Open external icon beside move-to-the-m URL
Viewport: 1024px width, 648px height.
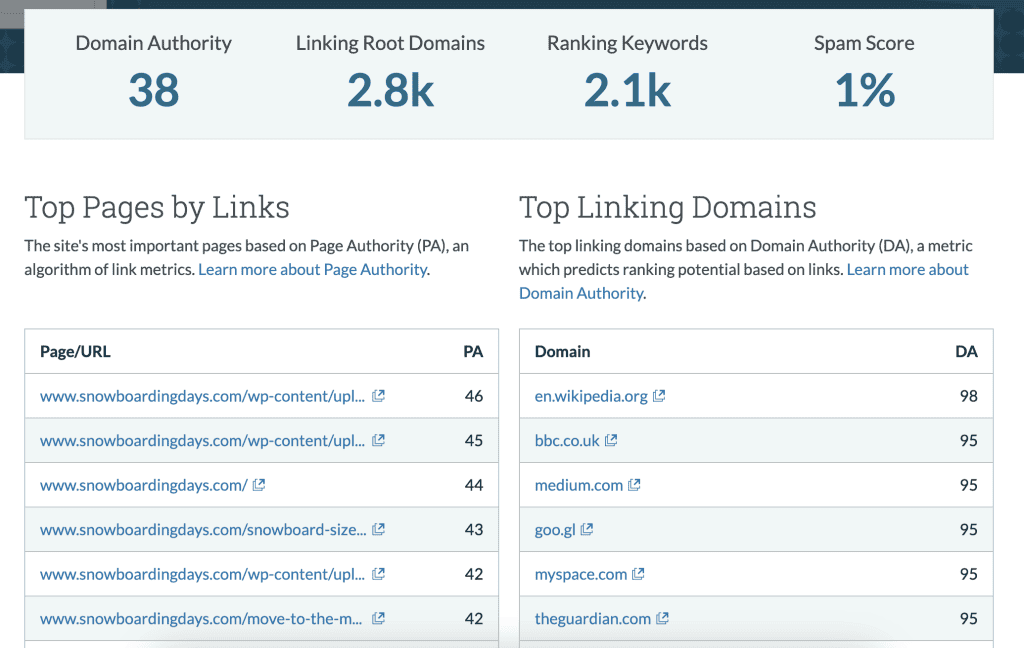coord(378,618)
